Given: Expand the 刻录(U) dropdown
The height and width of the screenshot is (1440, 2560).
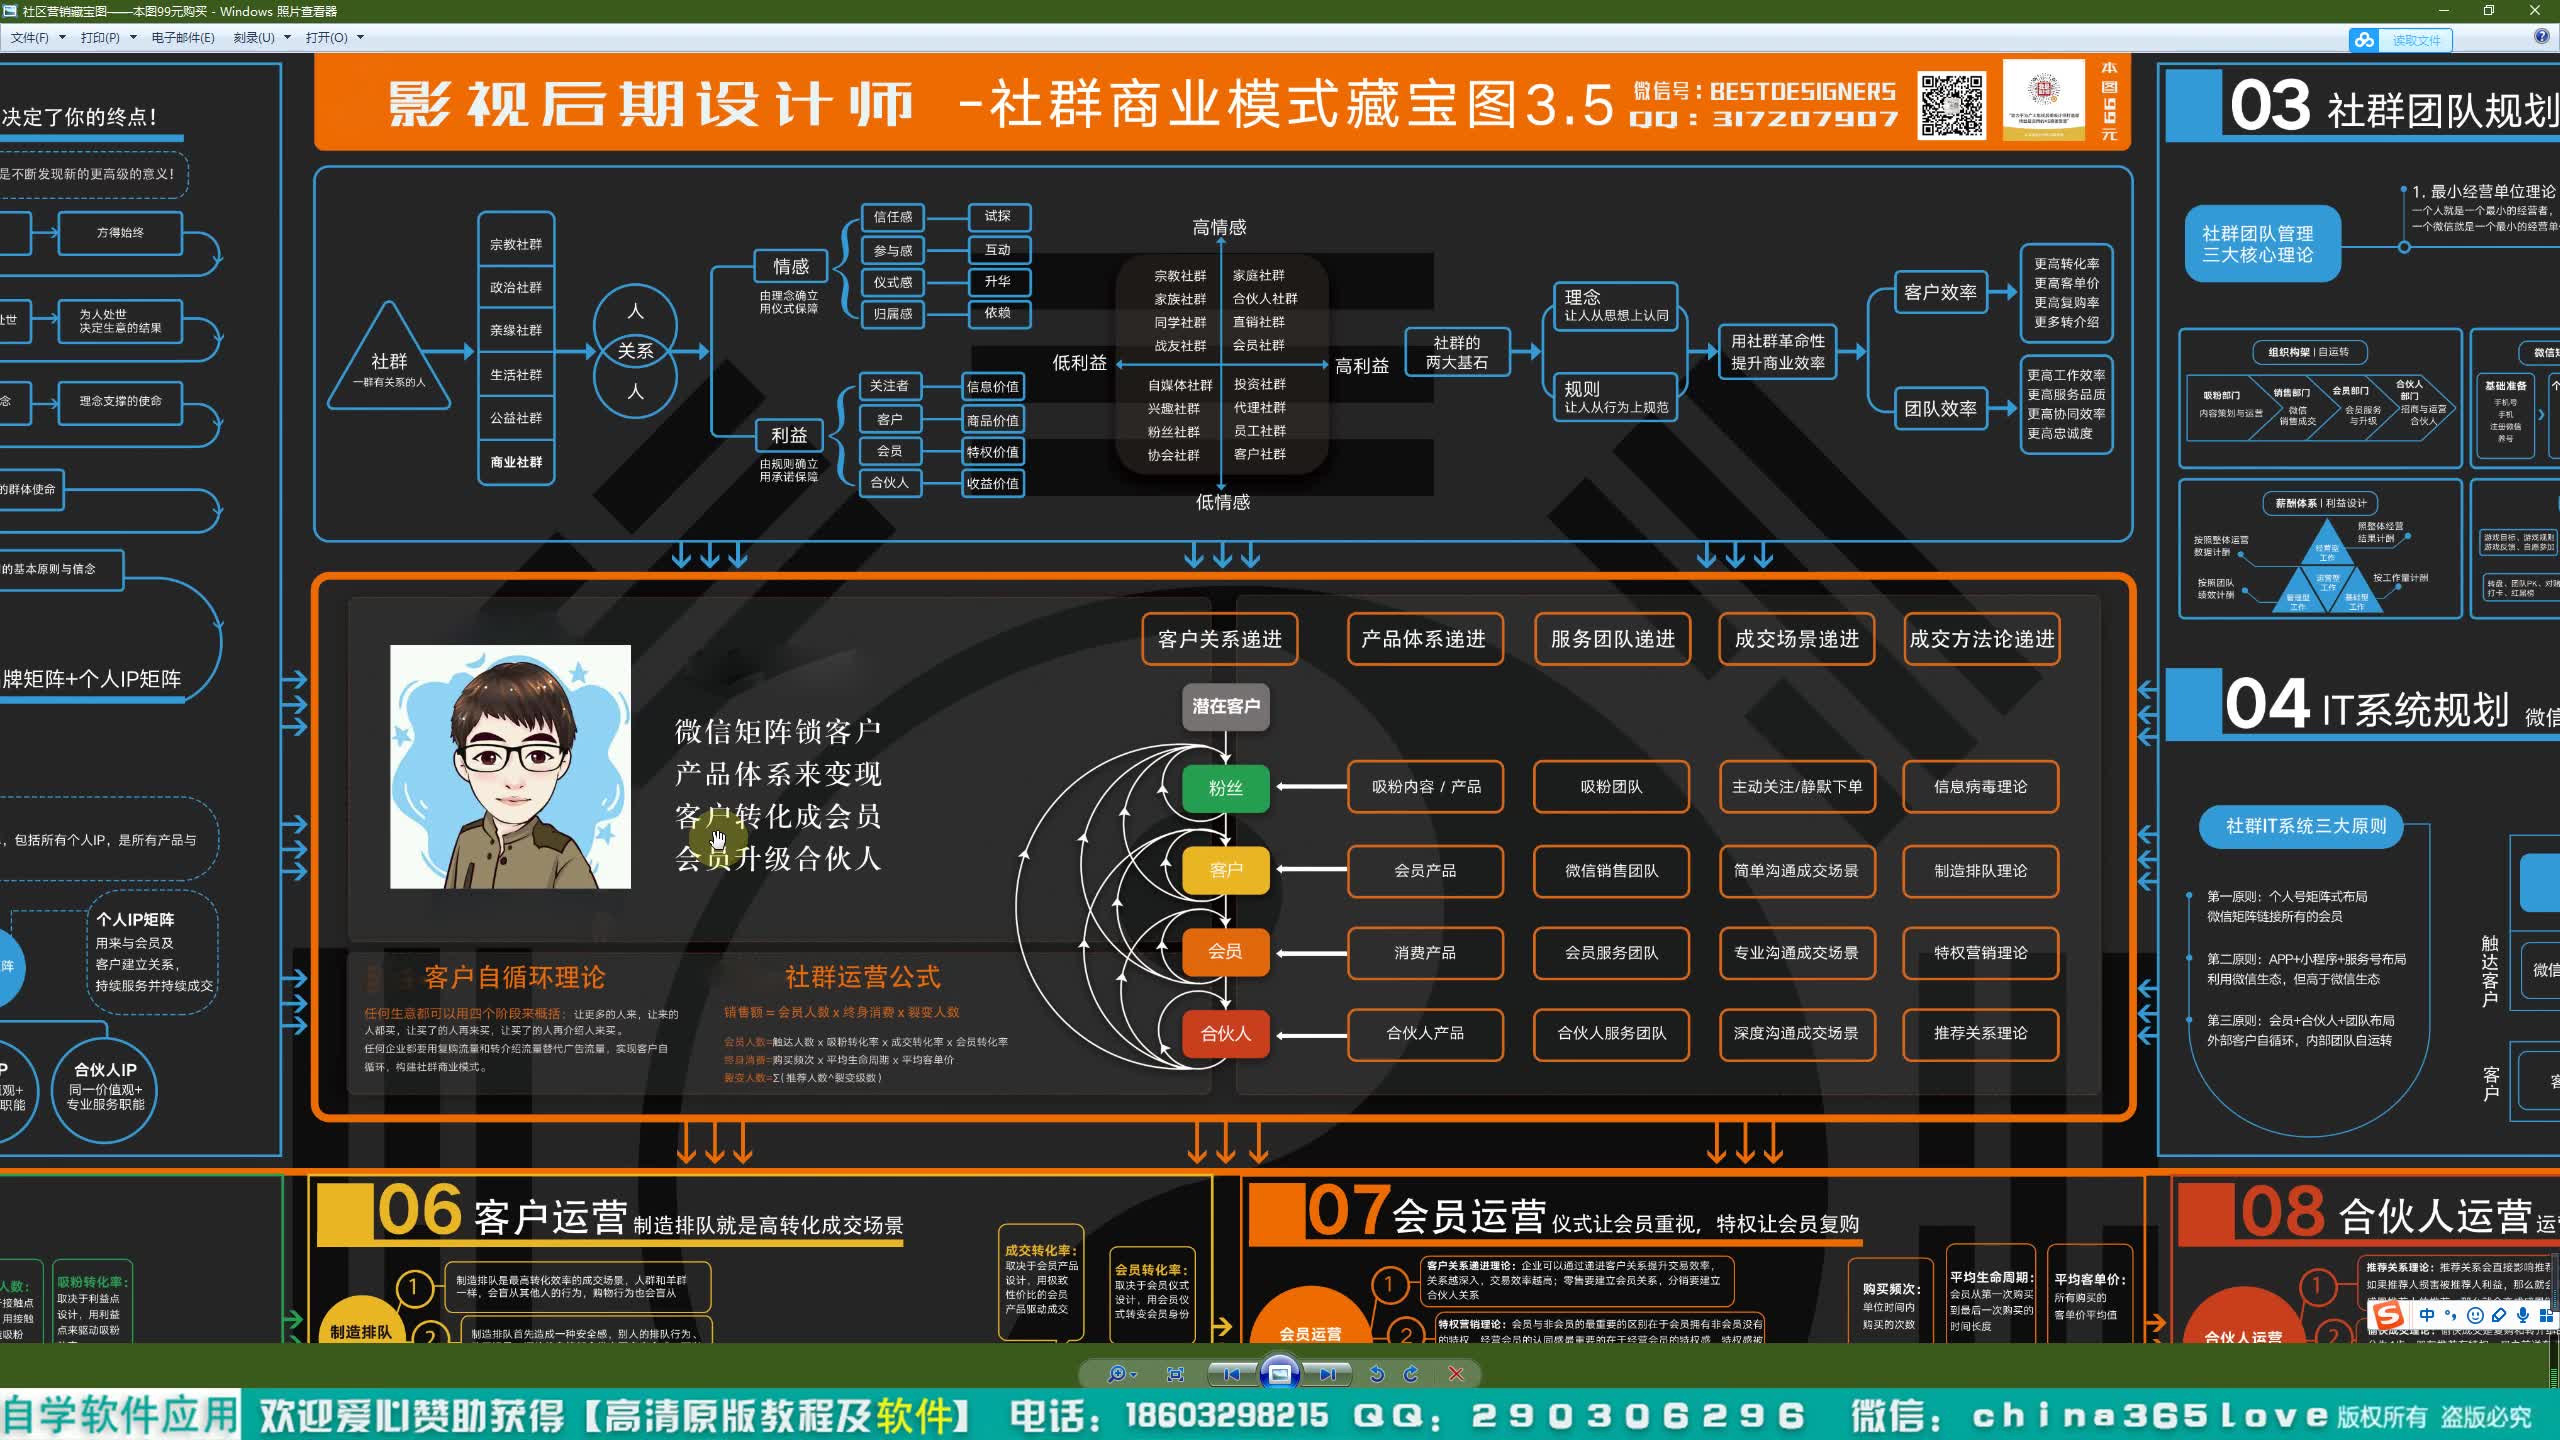Looking at the screenshot, I should pos(287,37).
